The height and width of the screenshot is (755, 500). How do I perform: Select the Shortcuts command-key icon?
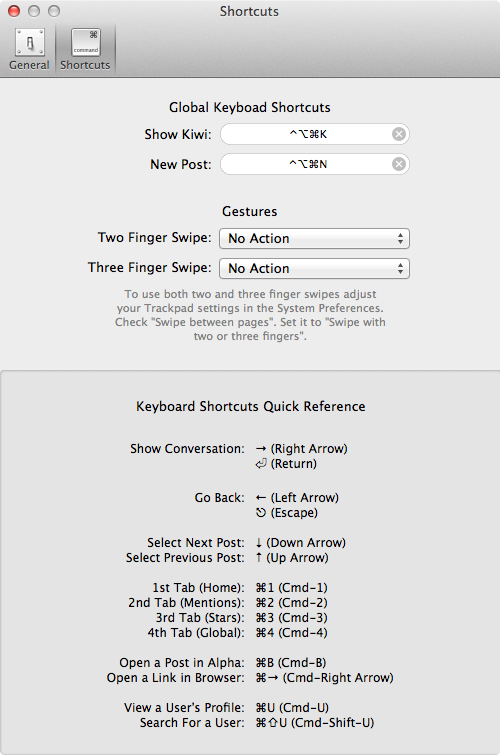(x=85, y=42)
